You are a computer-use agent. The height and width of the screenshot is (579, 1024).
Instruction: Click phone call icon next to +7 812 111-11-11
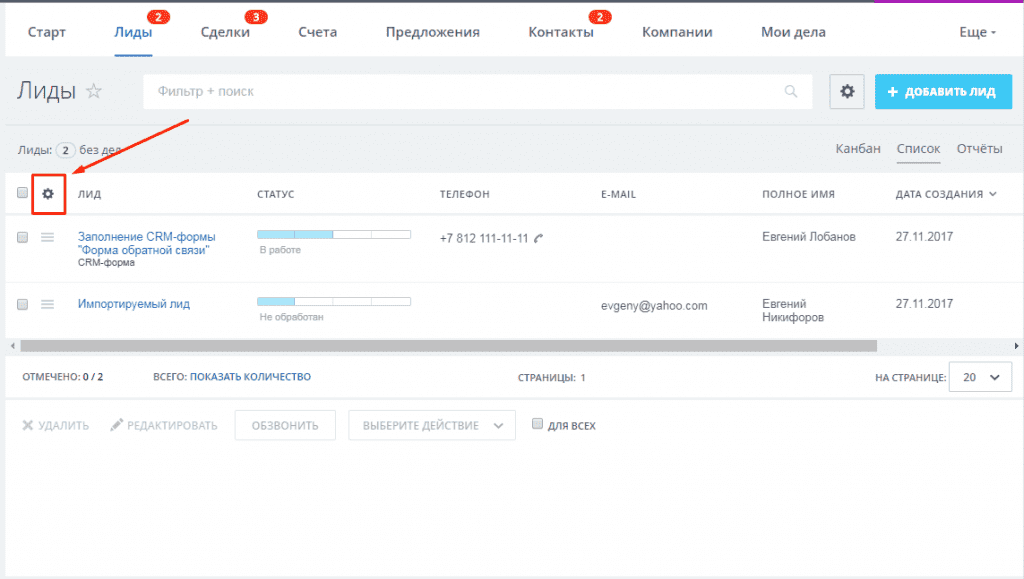point(539,238)
